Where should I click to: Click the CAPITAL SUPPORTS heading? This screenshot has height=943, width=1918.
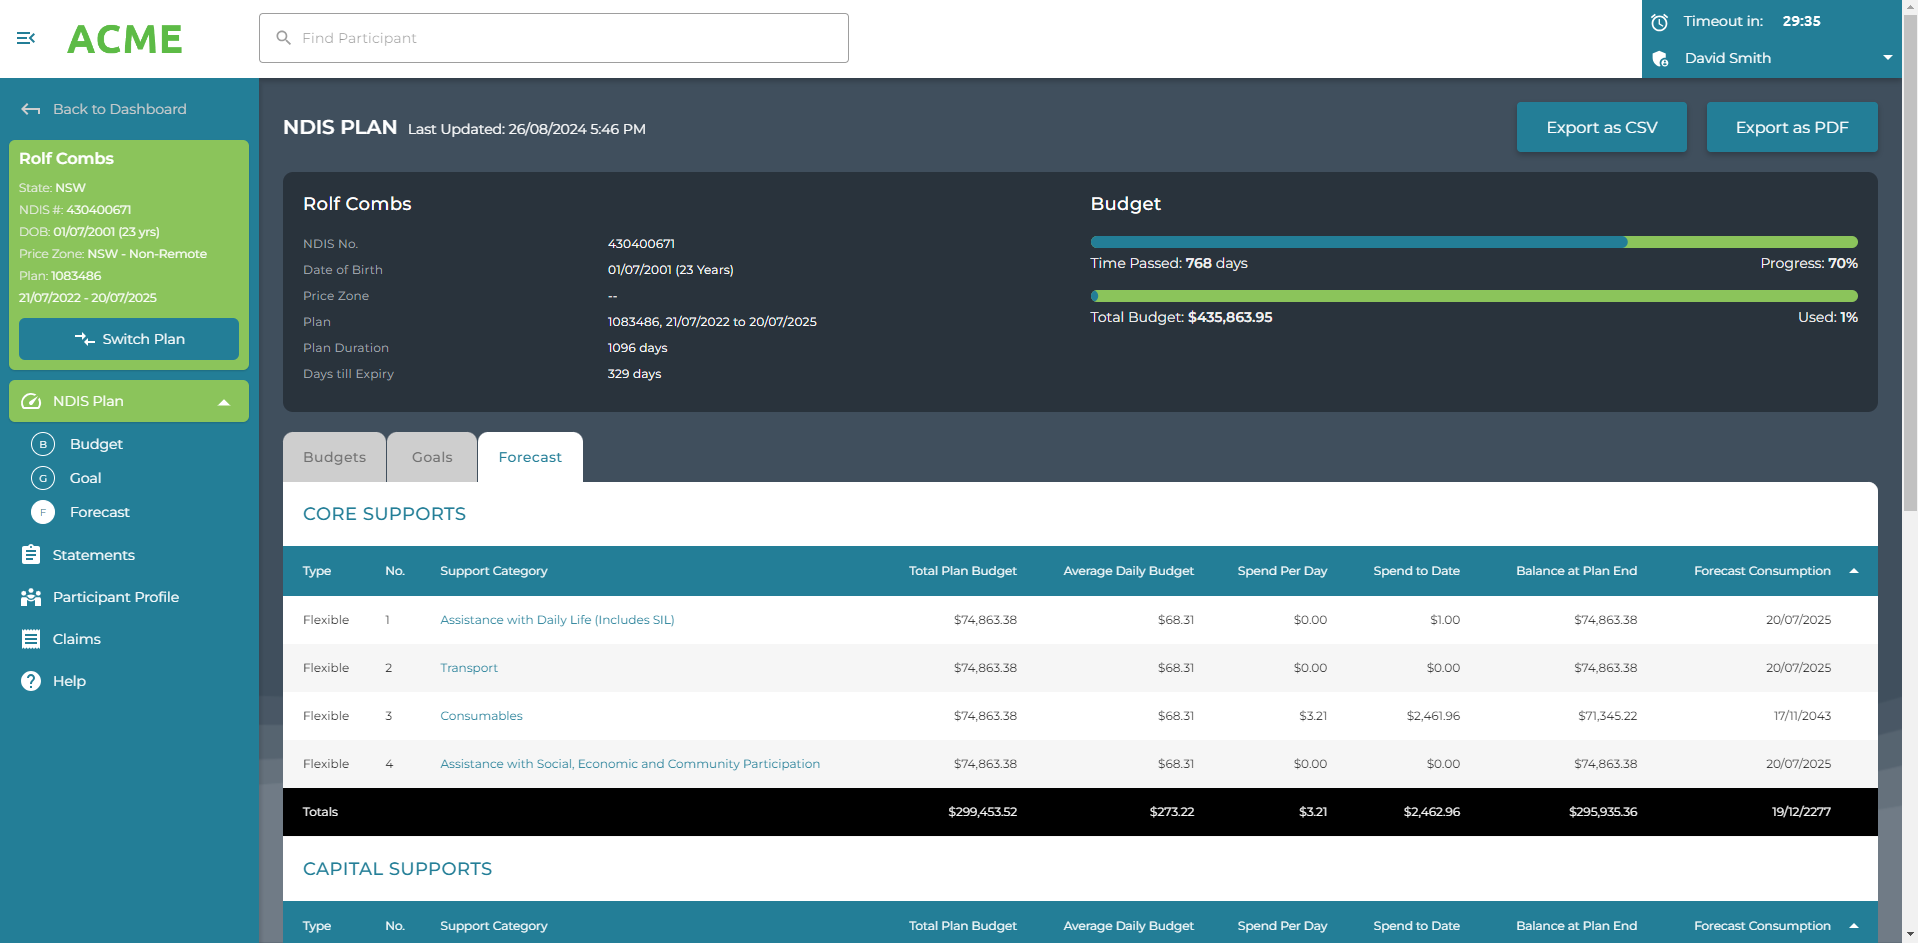pyautogui.click(x=397, y=869)
